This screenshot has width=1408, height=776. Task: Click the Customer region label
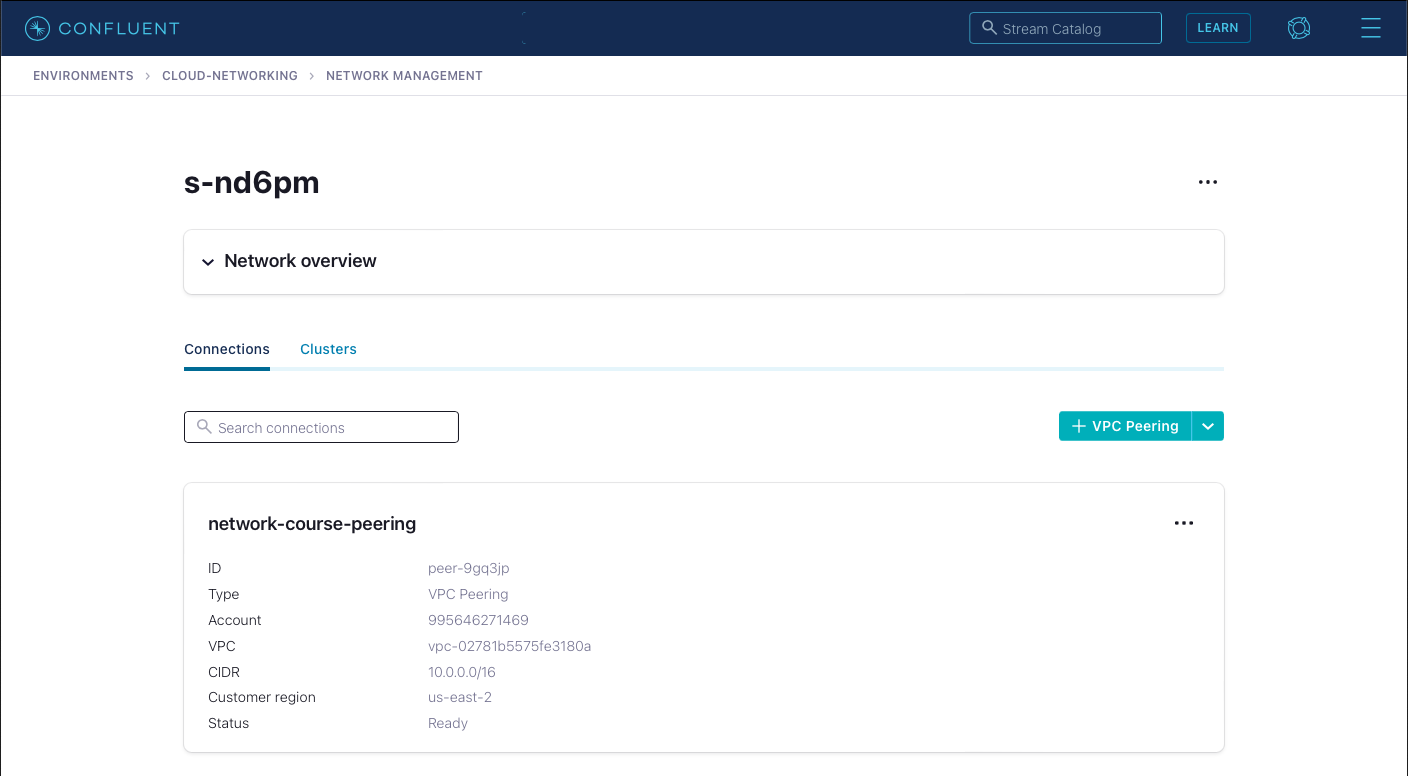pos(262,697)
